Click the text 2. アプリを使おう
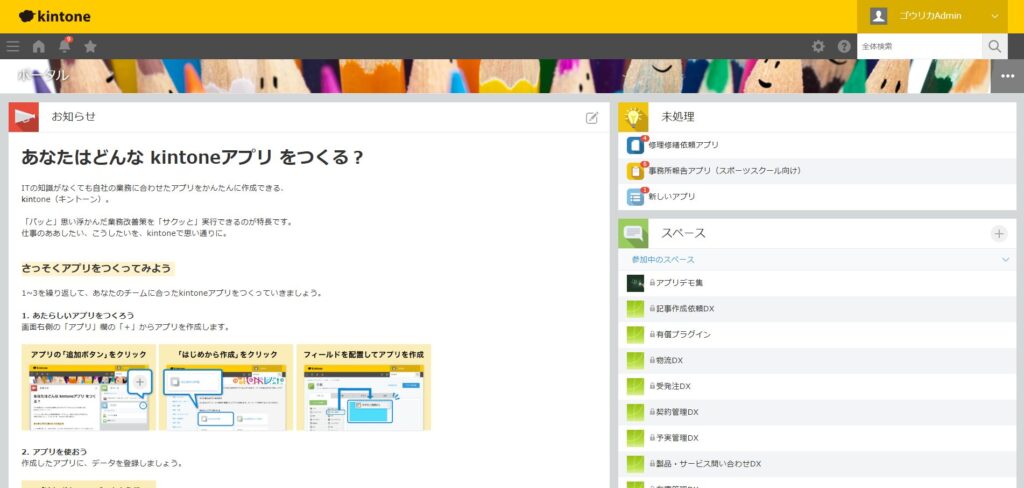Screen dimensions: 1024x488 point(54,451)
